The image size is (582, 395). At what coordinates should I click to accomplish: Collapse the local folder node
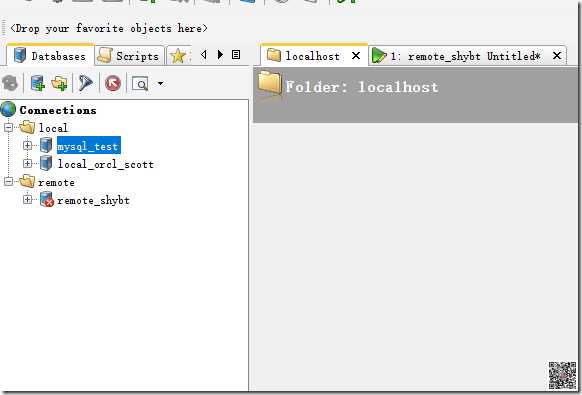click(x=9, y=128)
